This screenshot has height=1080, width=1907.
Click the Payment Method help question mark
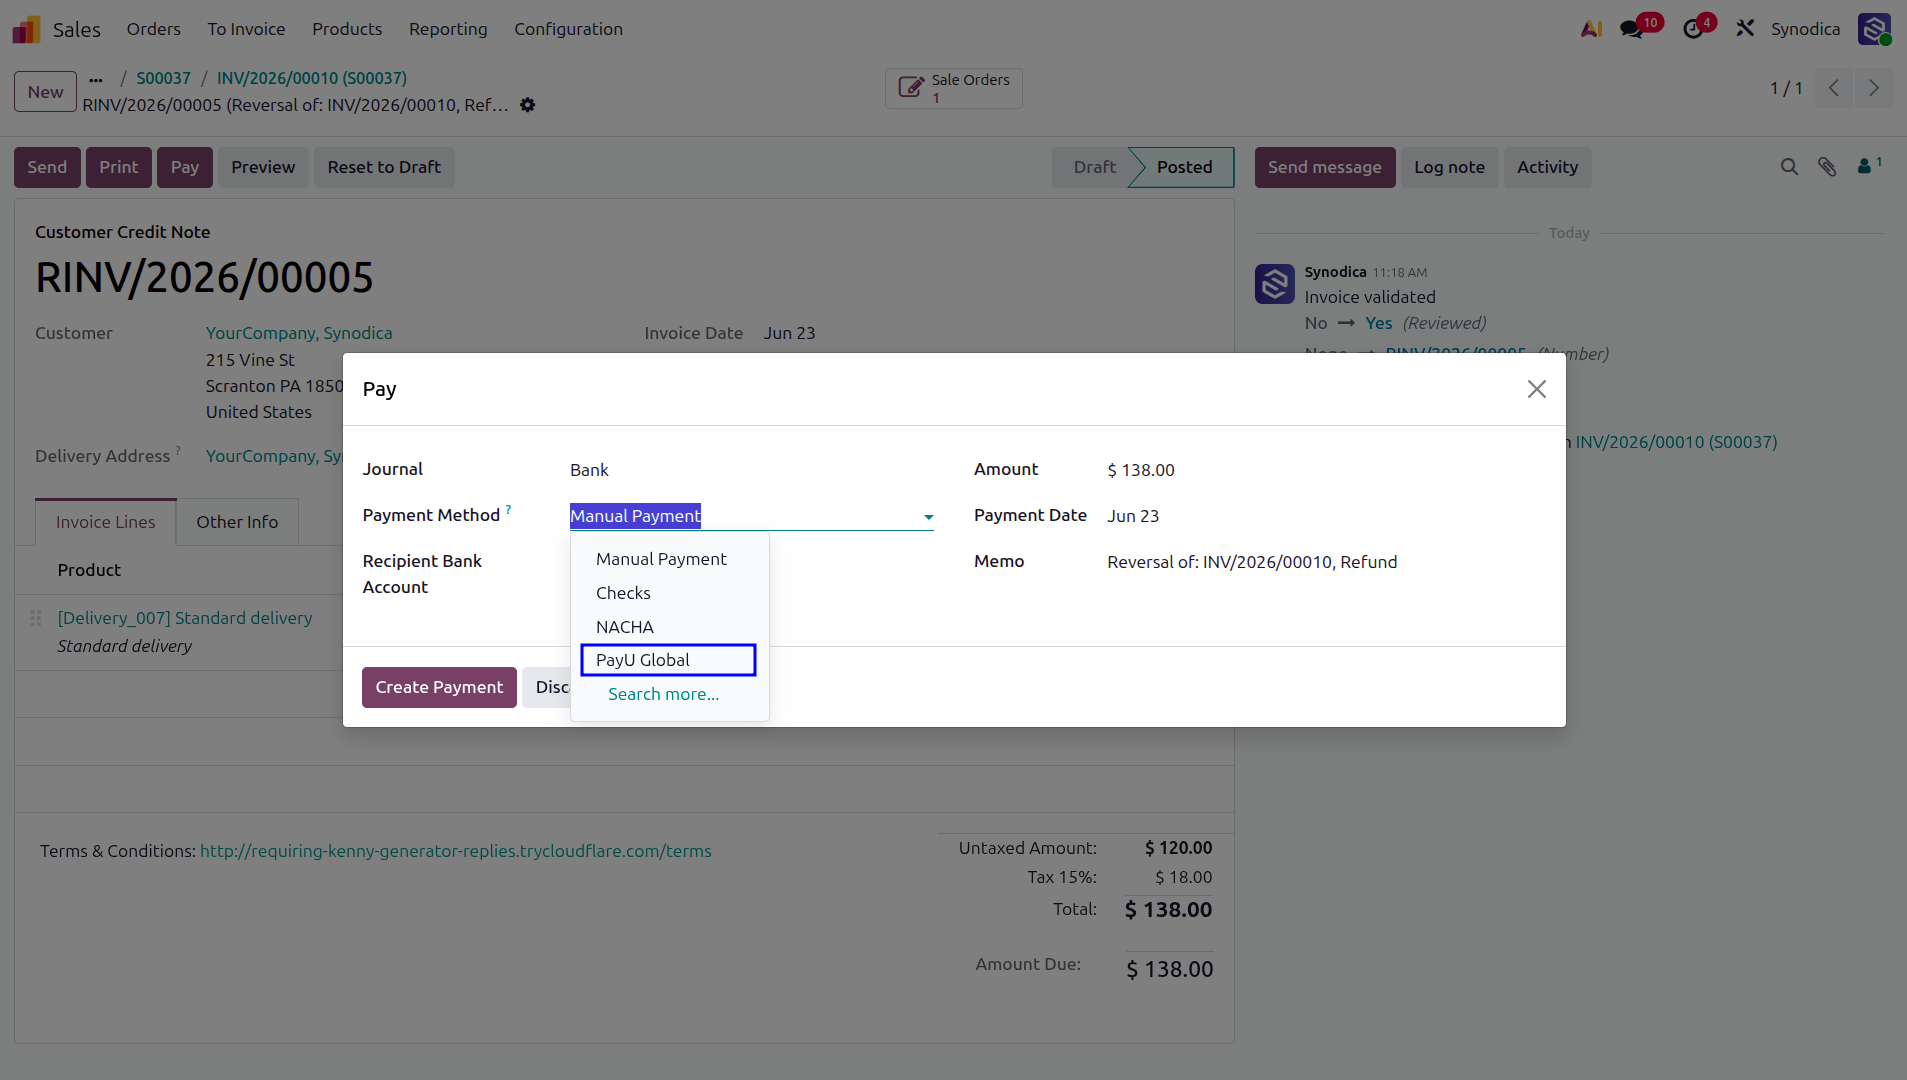click(508, 510)
